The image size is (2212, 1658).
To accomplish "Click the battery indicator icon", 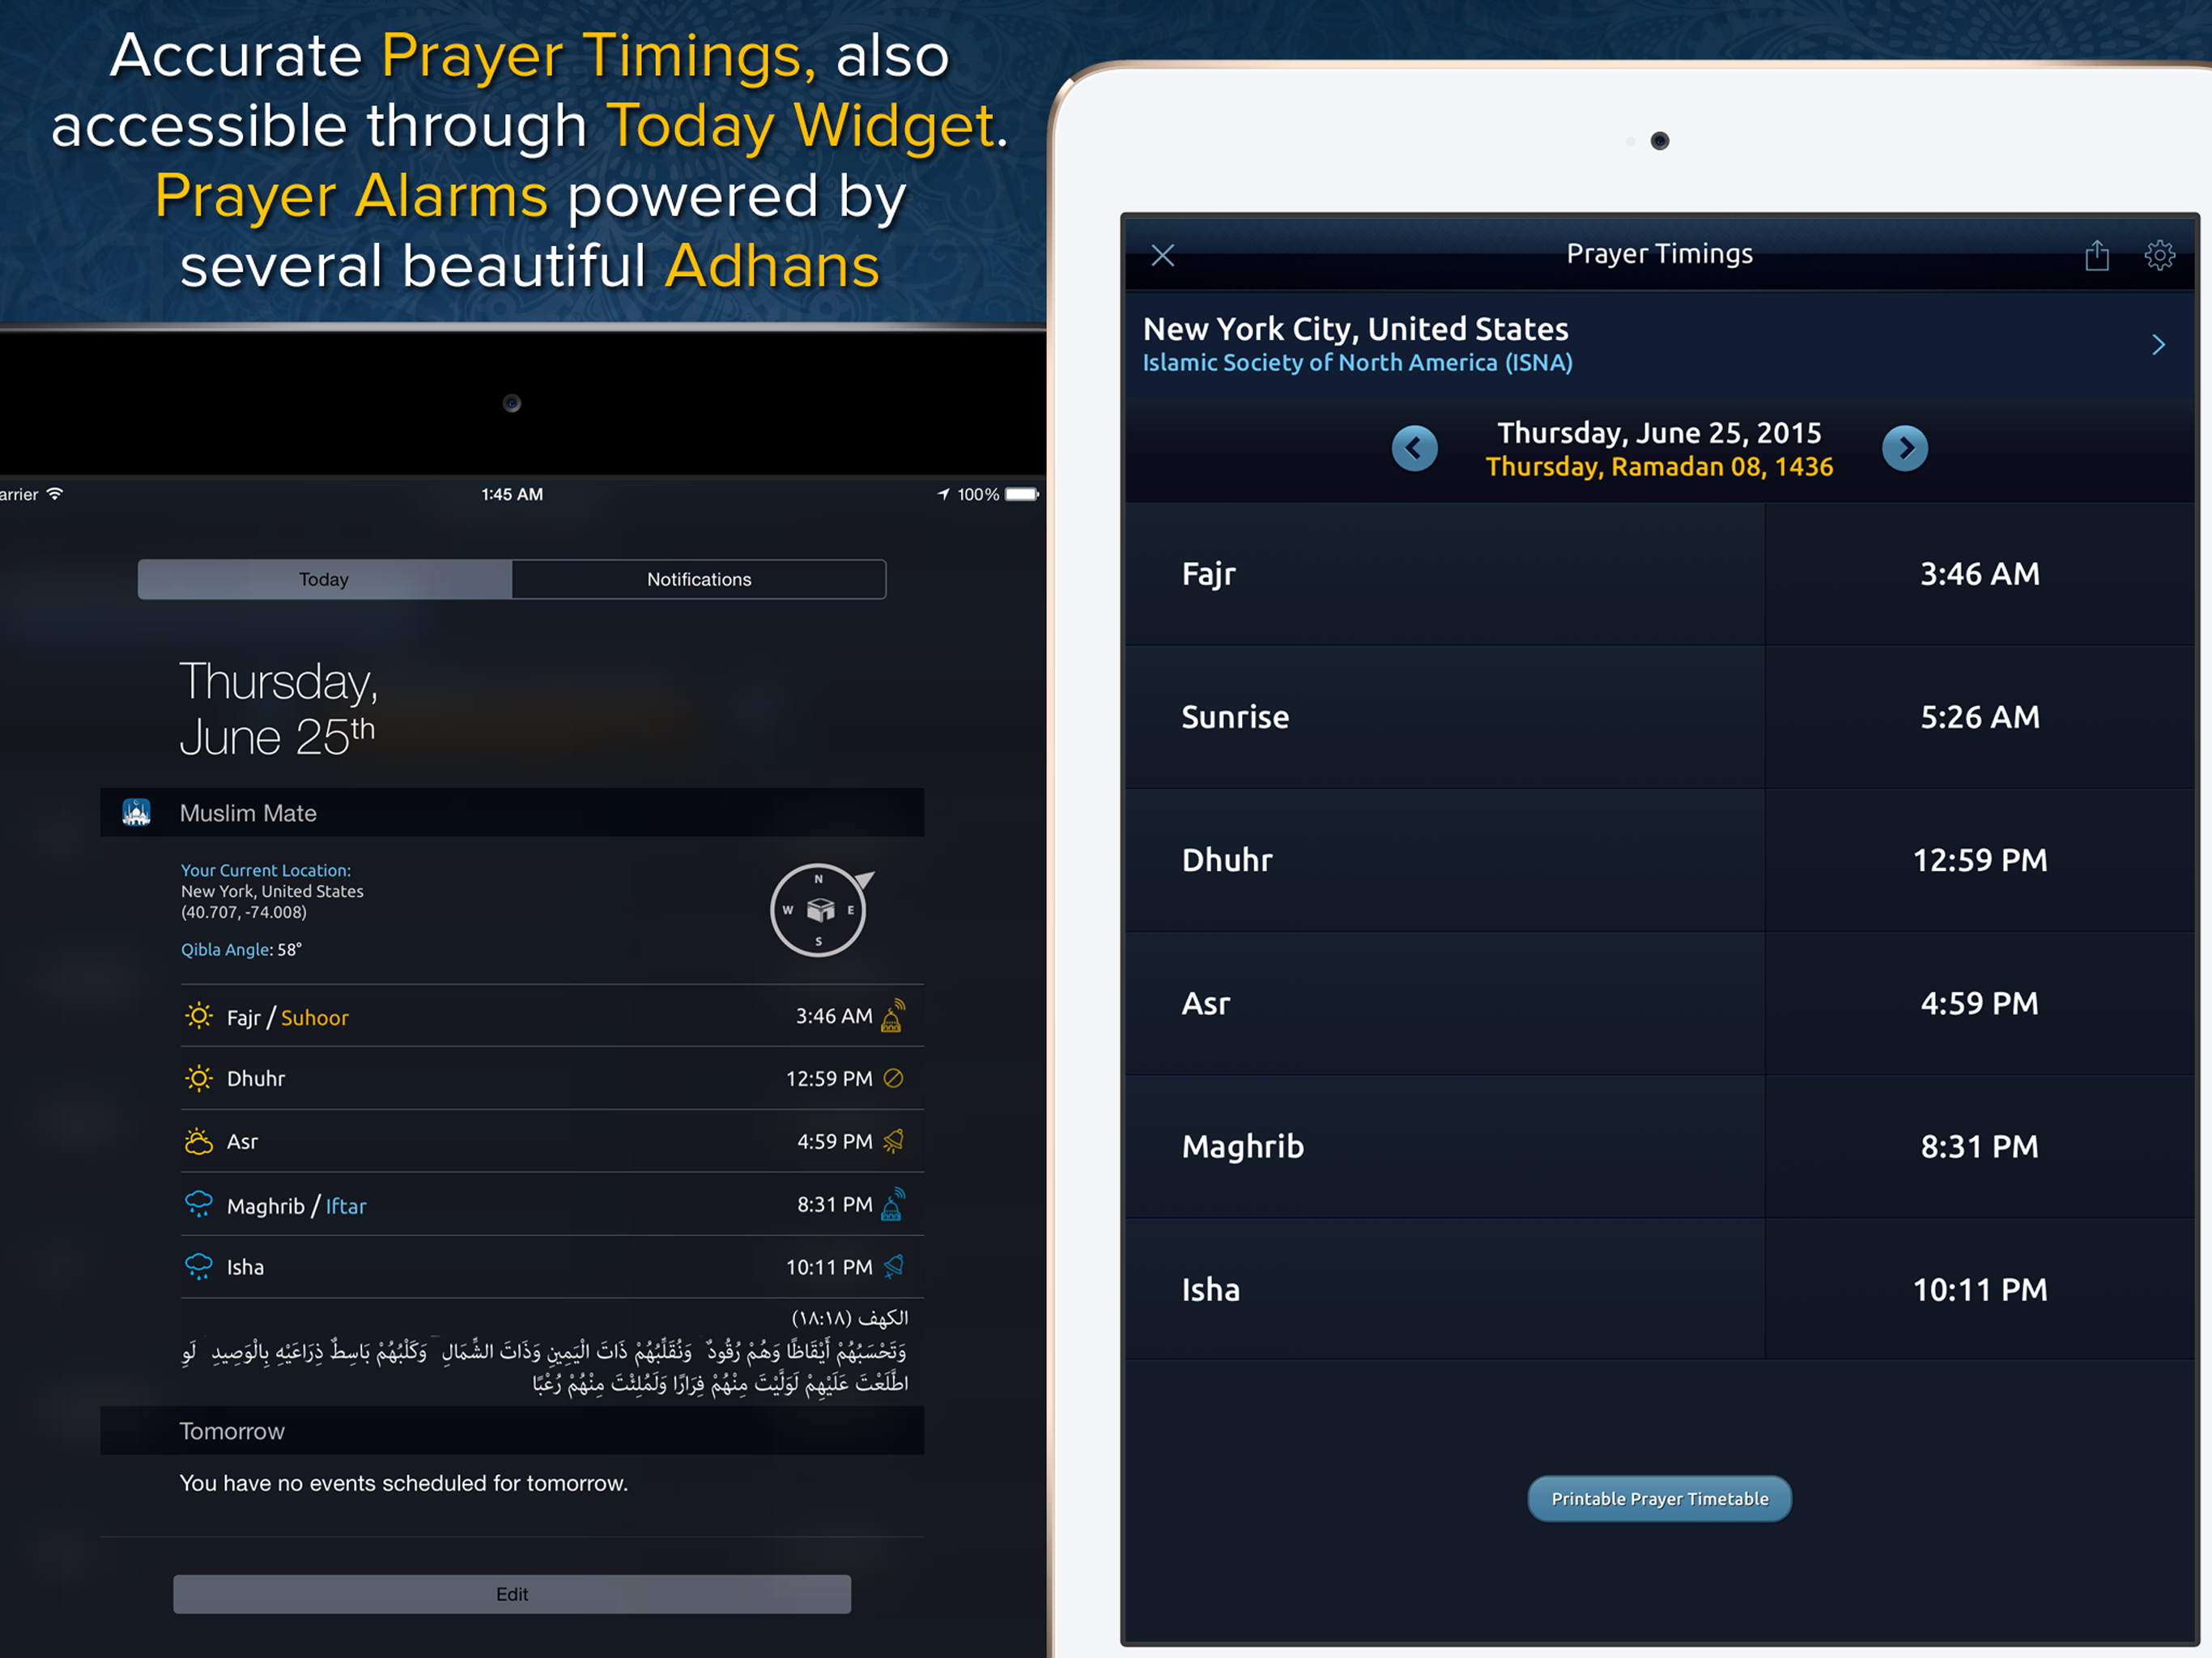I will [1022, 494].
